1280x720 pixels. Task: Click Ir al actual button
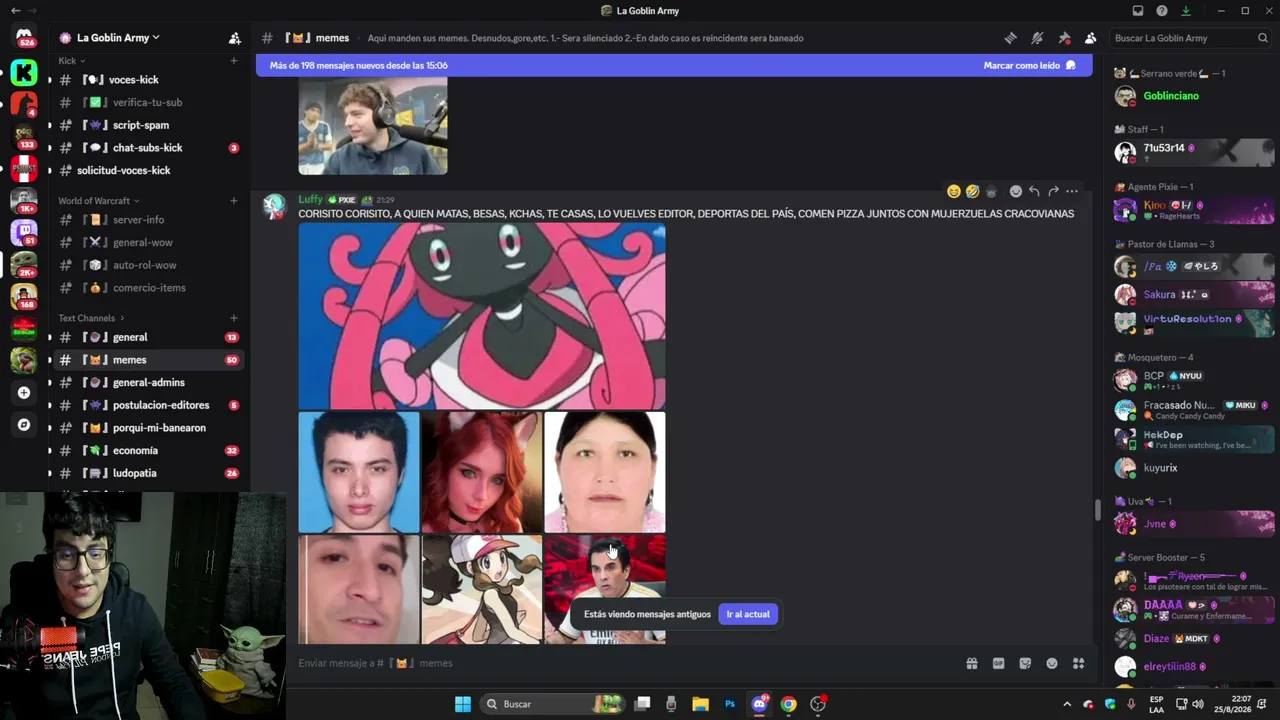tap(748, 614)
